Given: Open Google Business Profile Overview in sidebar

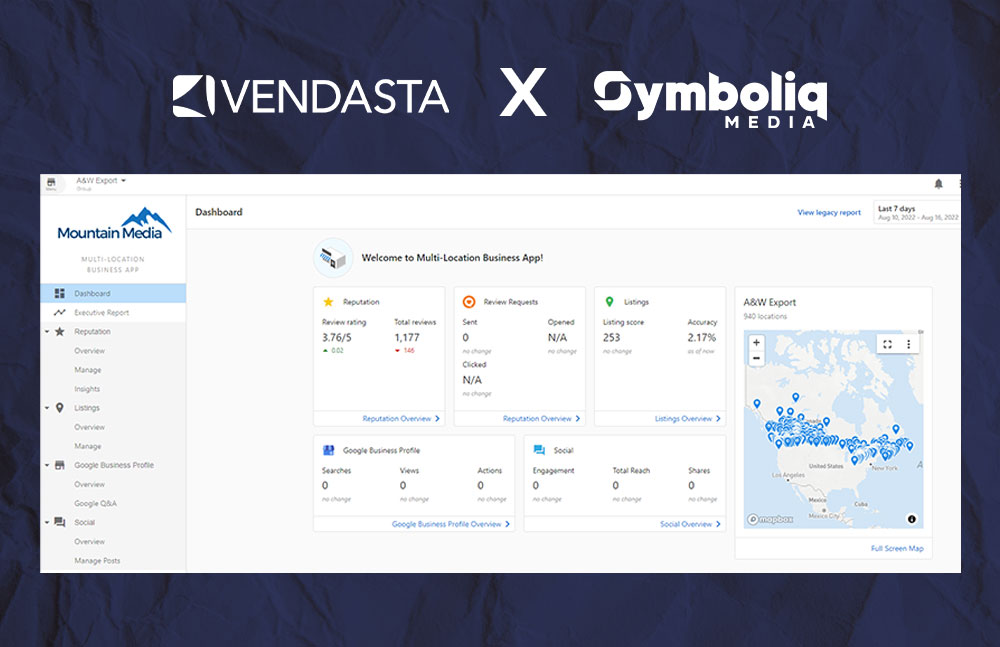Looking at the screenshot, I should point(89,484).
